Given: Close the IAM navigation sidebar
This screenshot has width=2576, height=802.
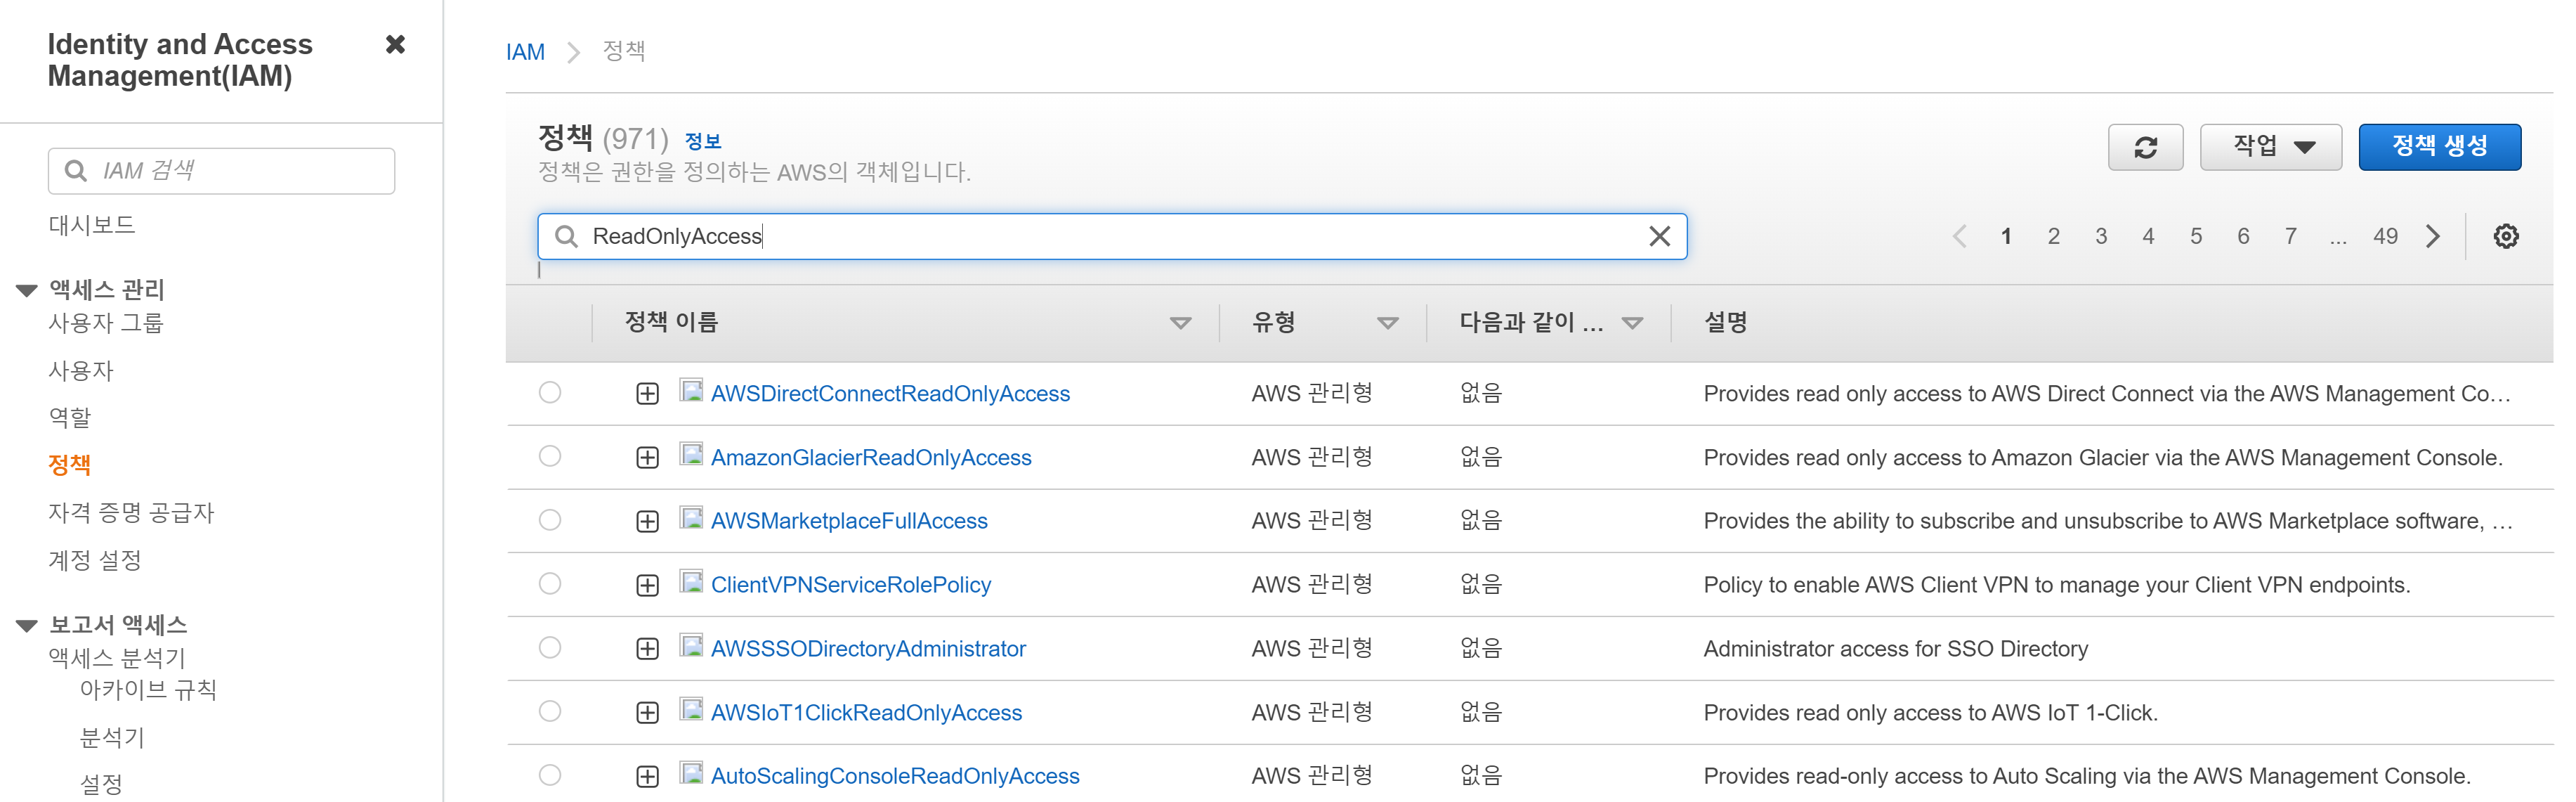Looking at the screenshot, I should 395,44.
